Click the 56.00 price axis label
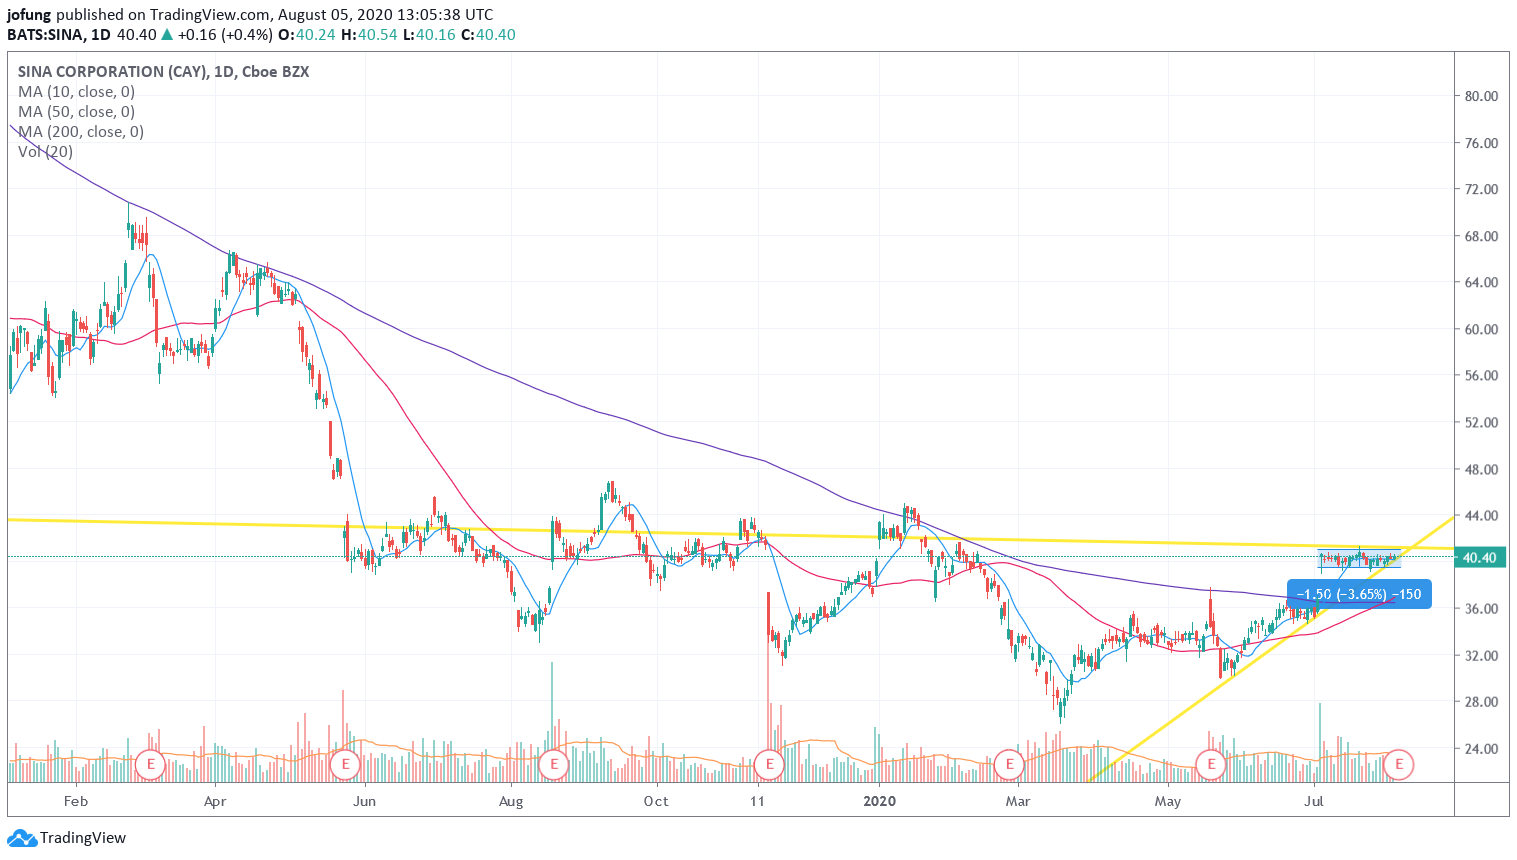The image size is (1517, 860). 1481,376
